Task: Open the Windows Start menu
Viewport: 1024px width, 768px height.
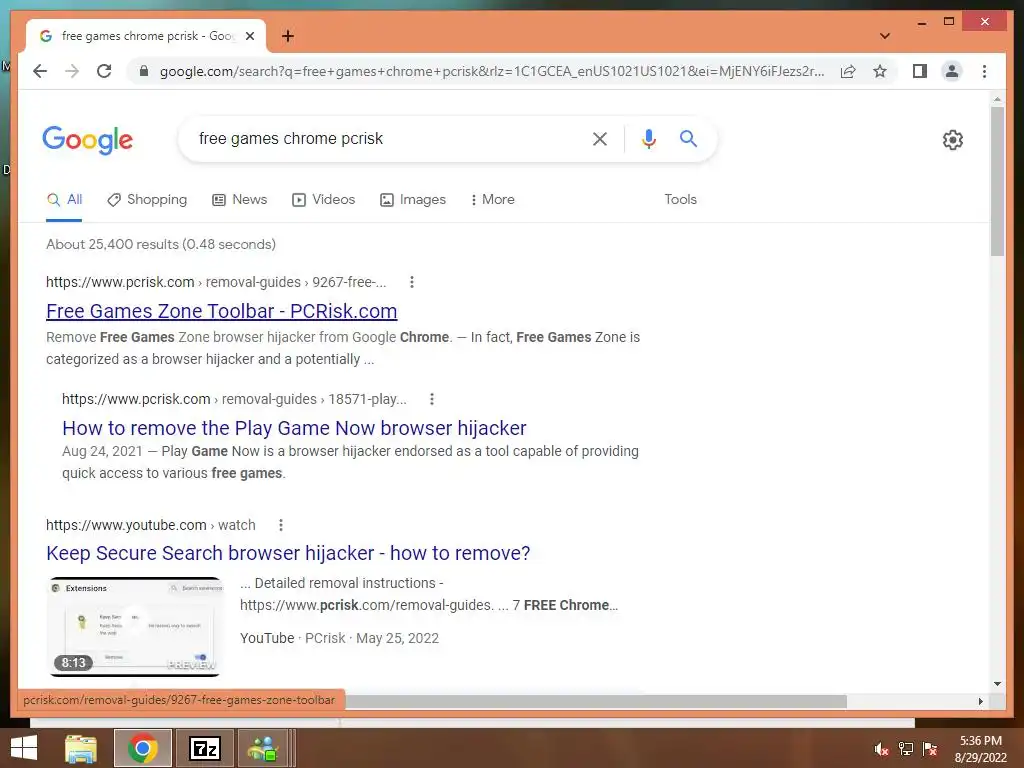Action: coord(24,748)
